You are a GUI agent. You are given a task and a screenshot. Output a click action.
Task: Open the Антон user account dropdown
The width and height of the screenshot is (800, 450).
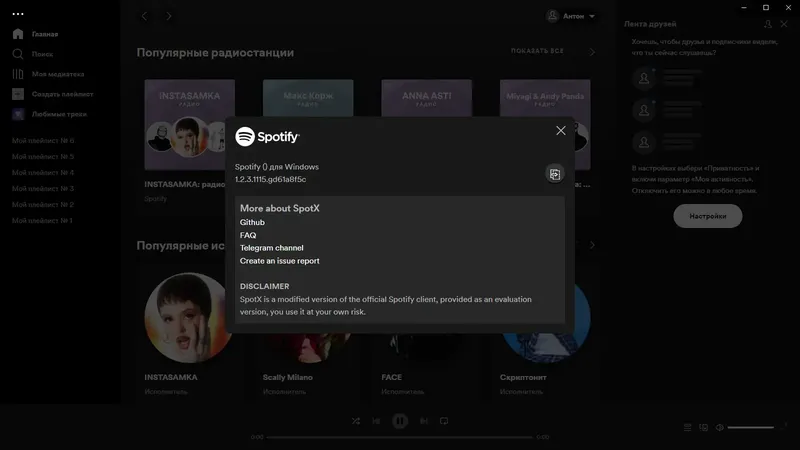[x=570, y=16]
